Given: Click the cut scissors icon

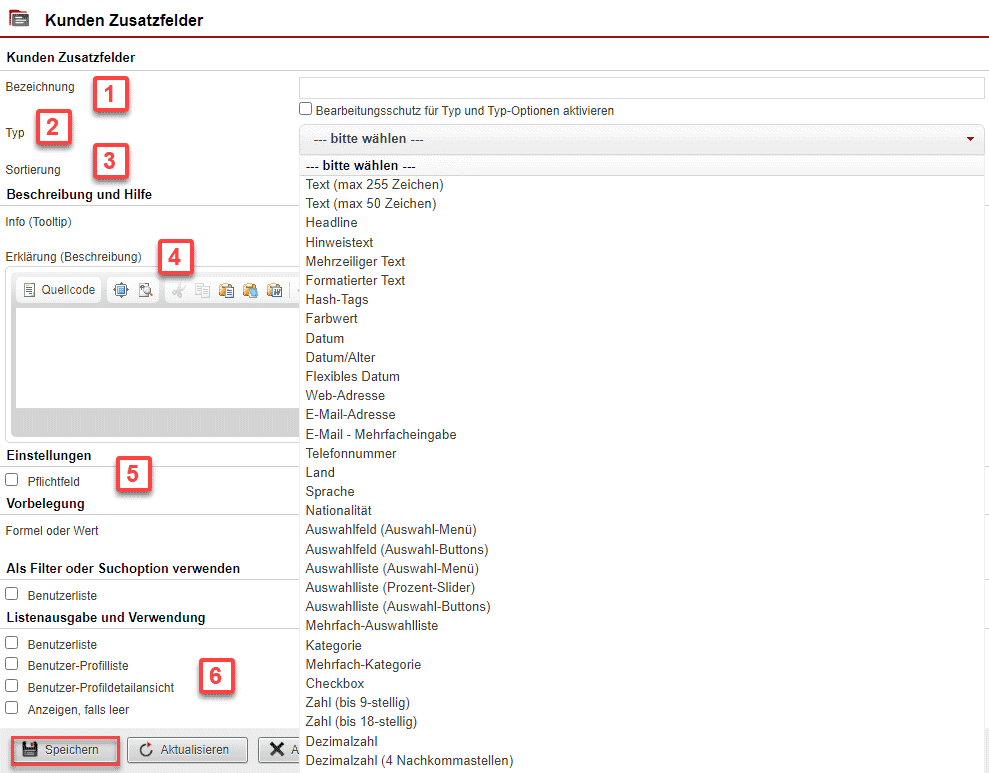Looking at the screenshot, I should tap(178, 290).
